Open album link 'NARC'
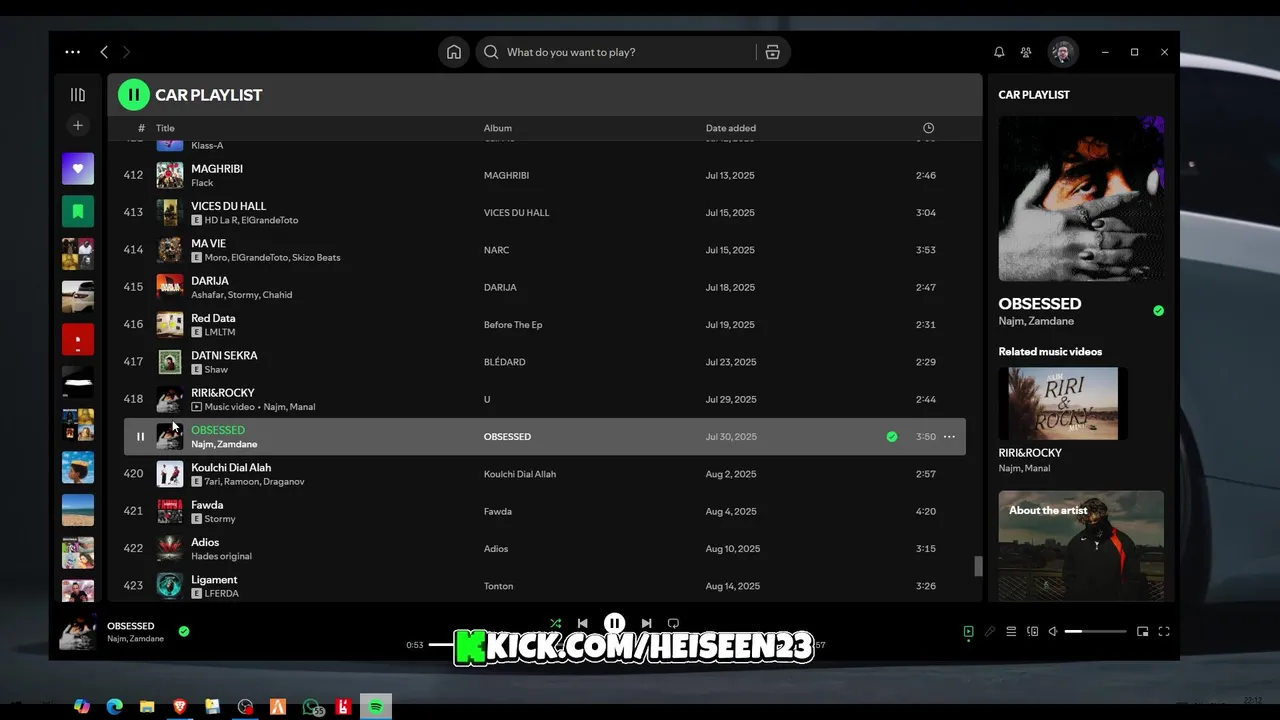 tap(496, 250)
